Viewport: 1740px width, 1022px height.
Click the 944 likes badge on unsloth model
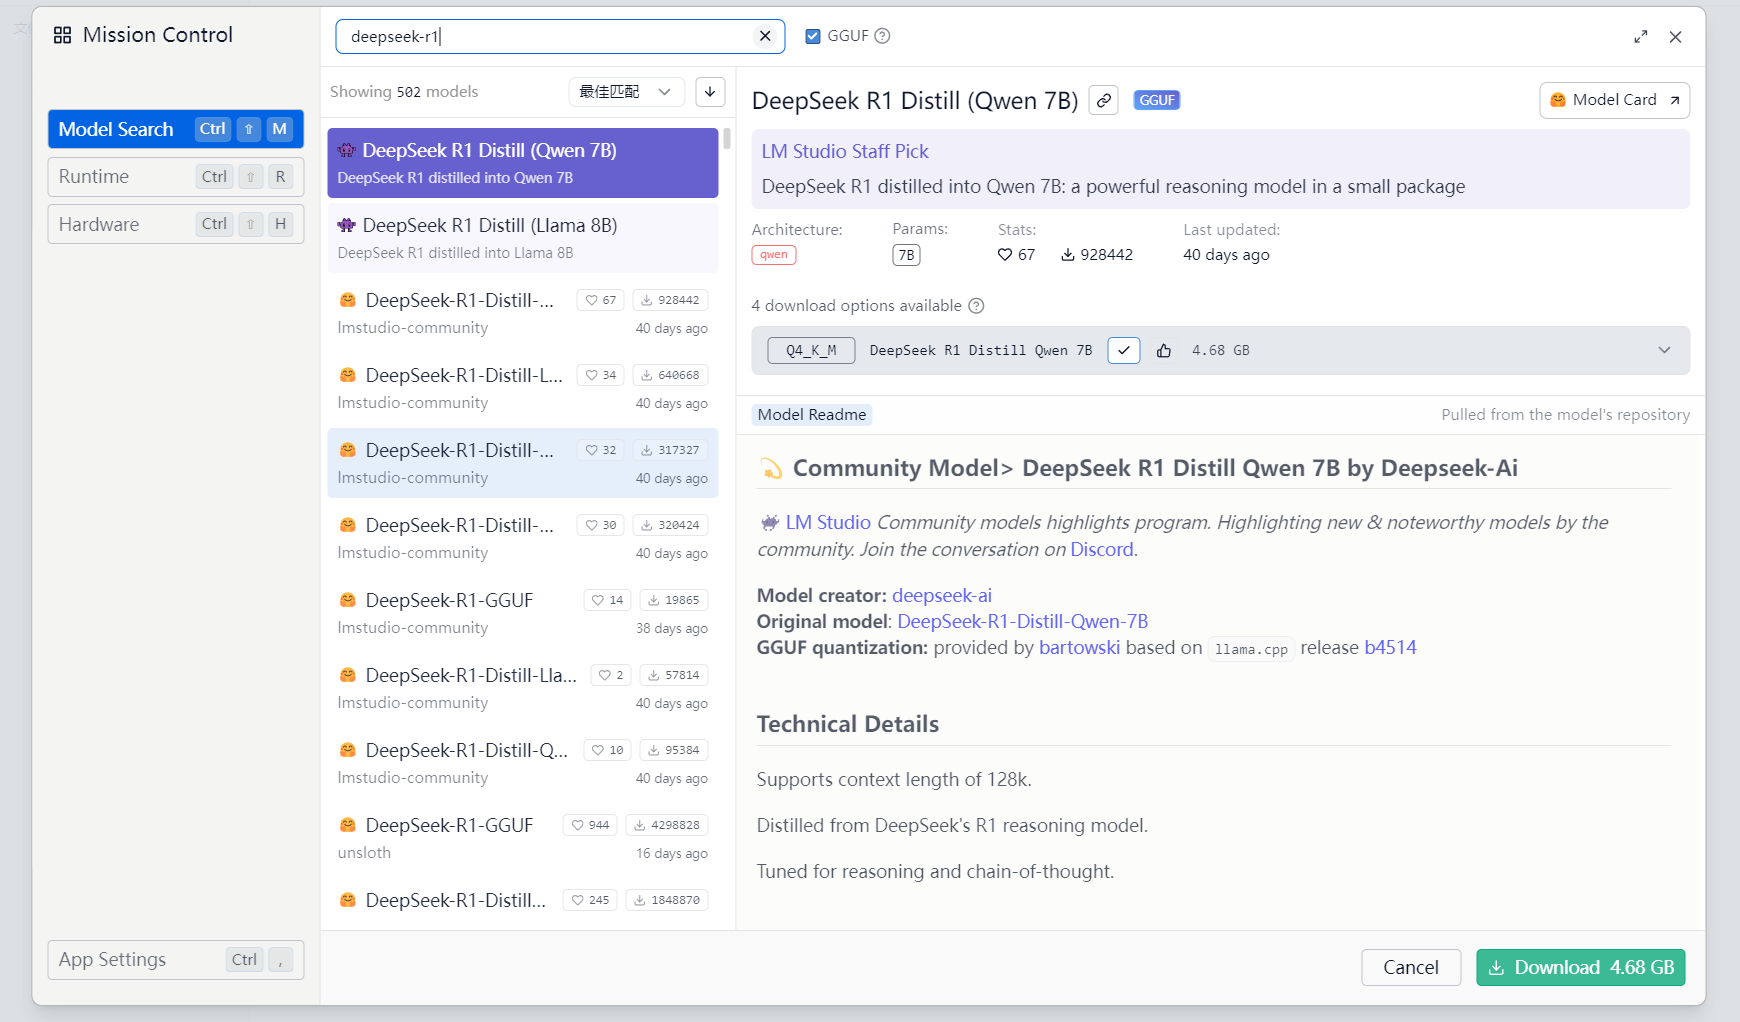tap(590, 825)
